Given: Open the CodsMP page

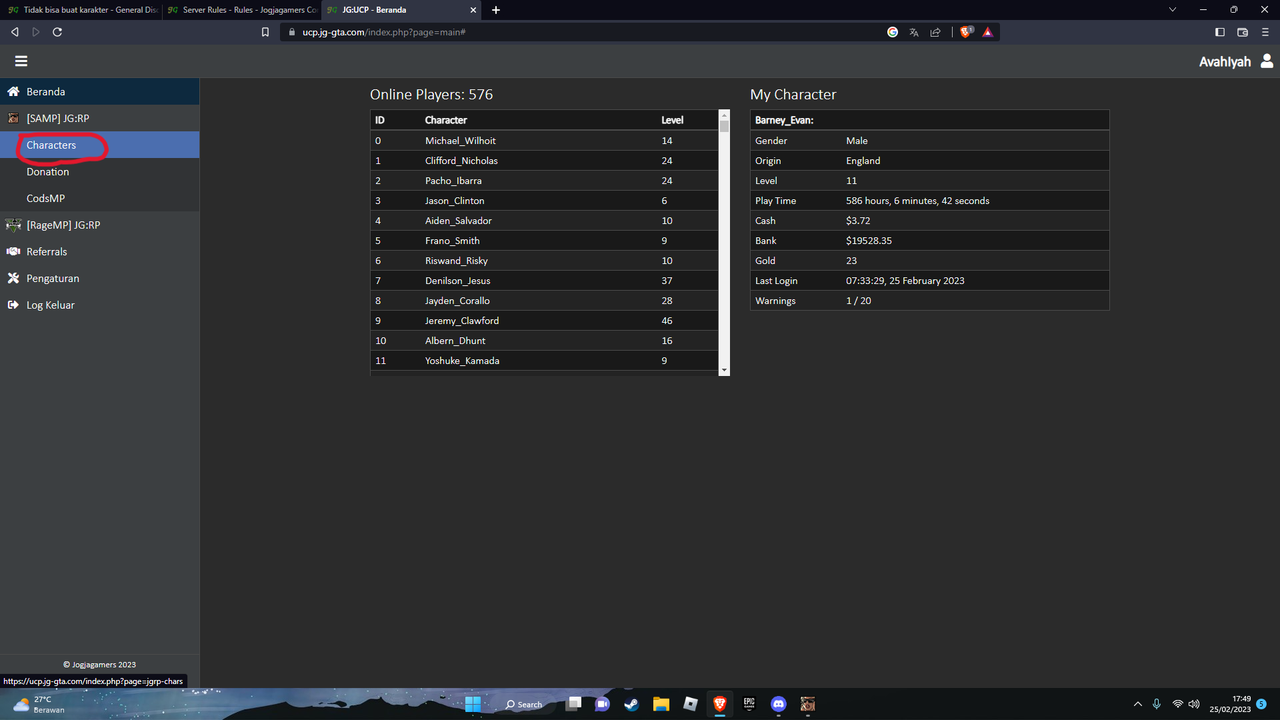Looking at the screenshot, I should pyautogui.click(x=100, y=198).
